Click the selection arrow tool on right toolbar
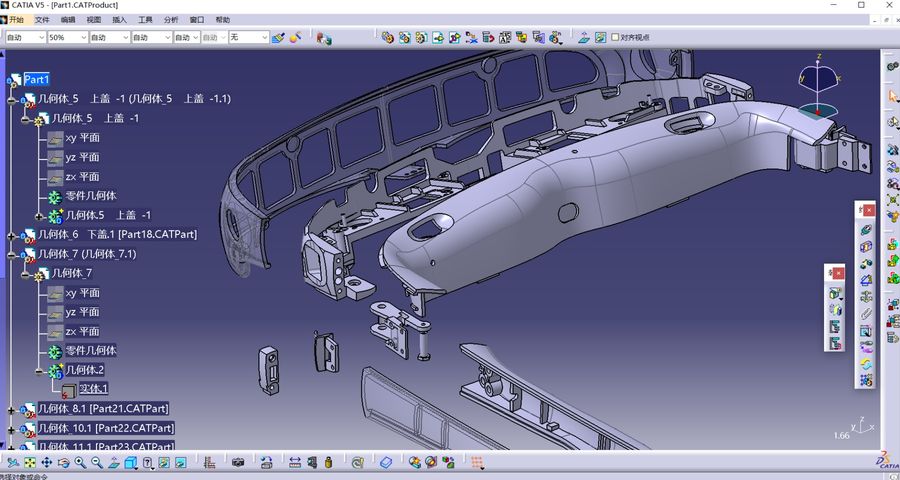Image resolution: width=900 pixels, height=480 pixels. 893,95
